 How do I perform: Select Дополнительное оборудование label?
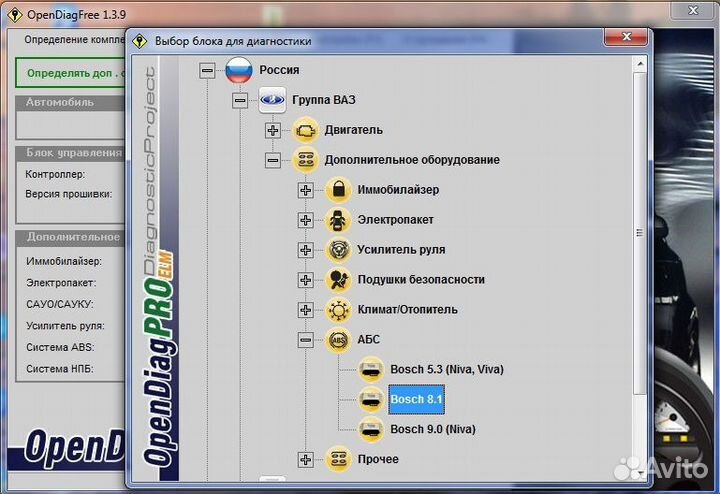click(x=412, y=160)
